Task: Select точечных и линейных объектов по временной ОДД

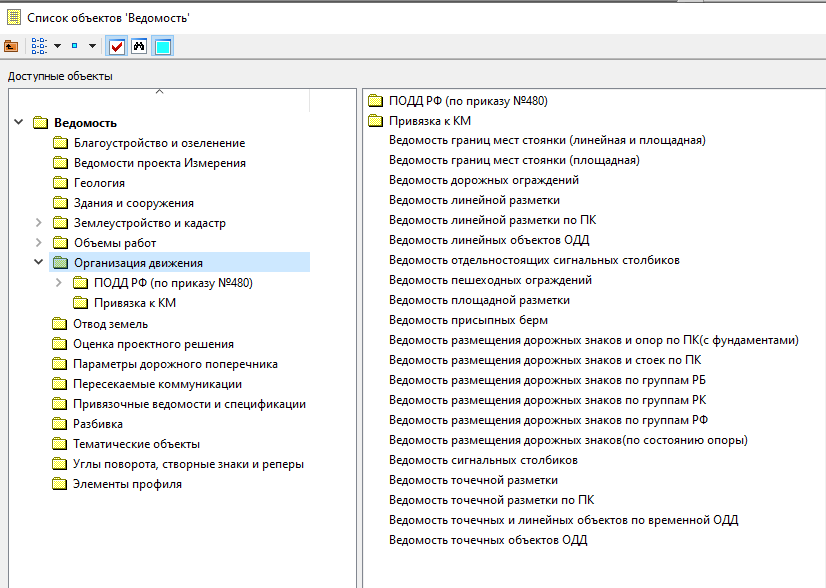Action: tap(564, 521)
